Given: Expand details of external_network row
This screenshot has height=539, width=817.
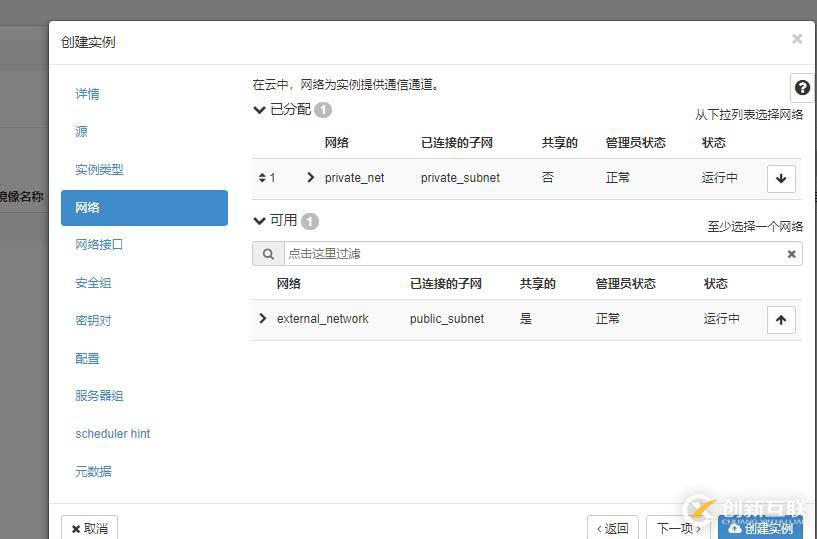Looking at the screenshot, I should click(x=263, y=318).
